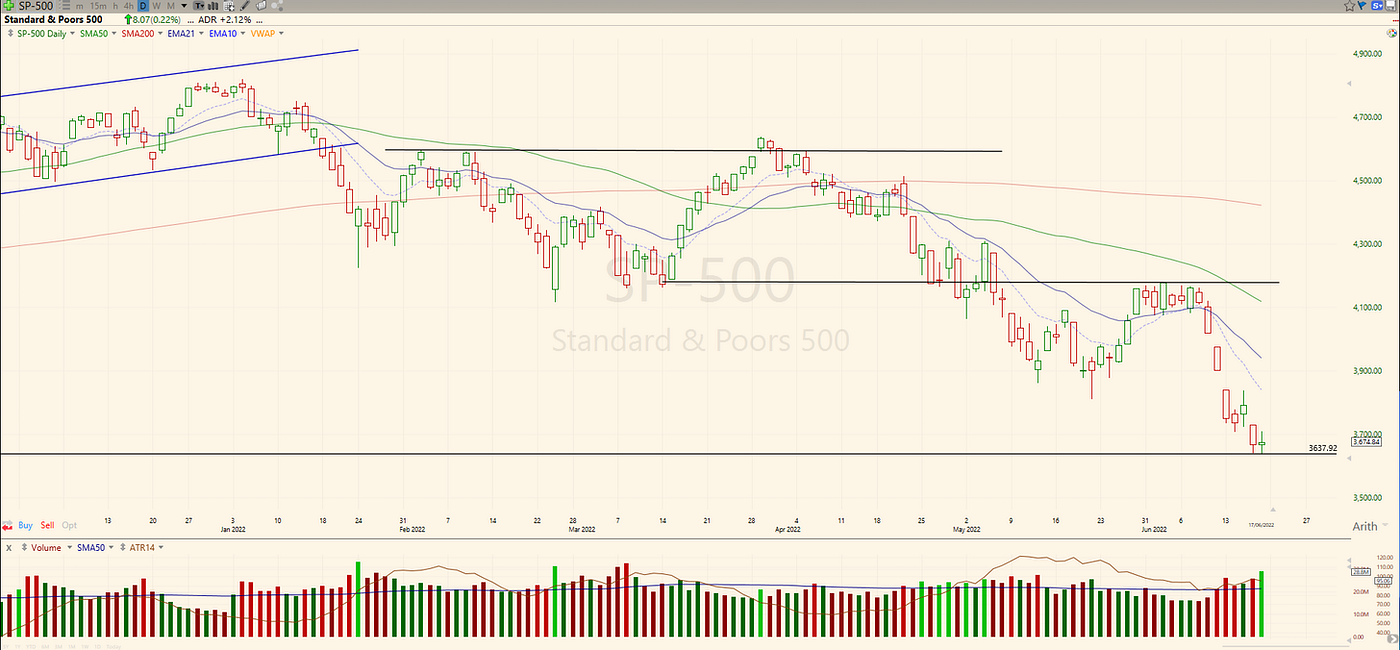Open the Volume indicator dropdown
The image size is (1400, 650).
(70, 547)
